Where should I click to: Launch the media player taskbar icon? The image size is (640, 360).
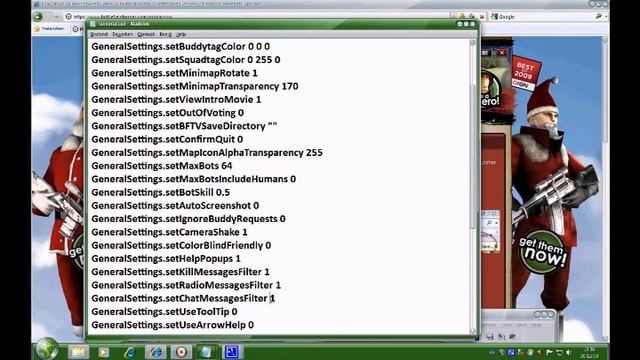tap(104, 351)
